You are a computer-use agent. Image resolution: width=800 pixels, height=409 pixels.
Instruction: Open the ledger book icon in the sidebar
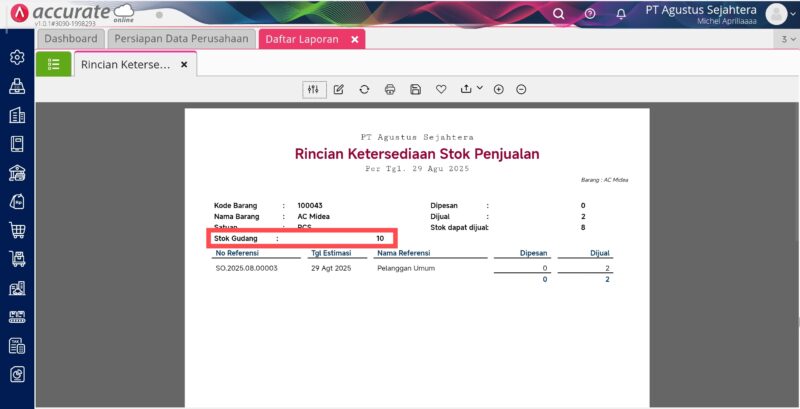(x=17, y=144)
